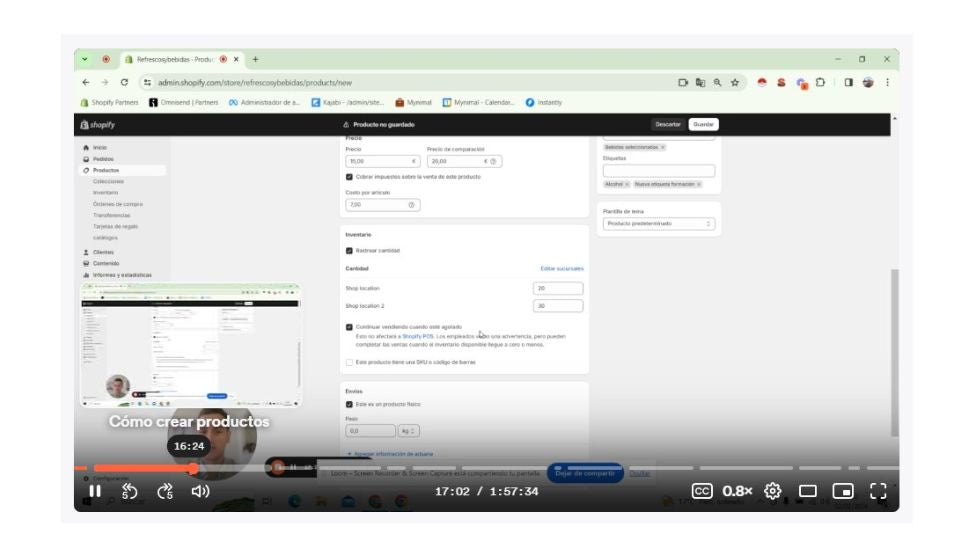Change the 0.8× playback speed
968x557 pixels.
[737, 491]
